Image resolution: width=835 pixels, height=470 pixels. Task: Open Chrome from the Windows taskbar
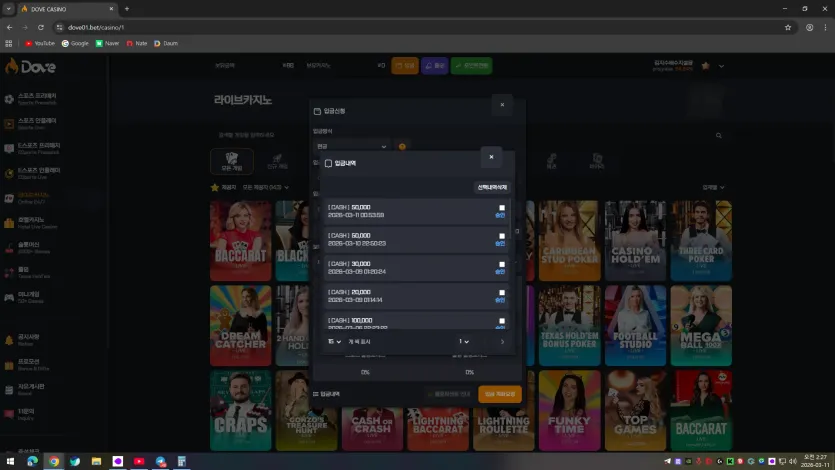point(54,461)
